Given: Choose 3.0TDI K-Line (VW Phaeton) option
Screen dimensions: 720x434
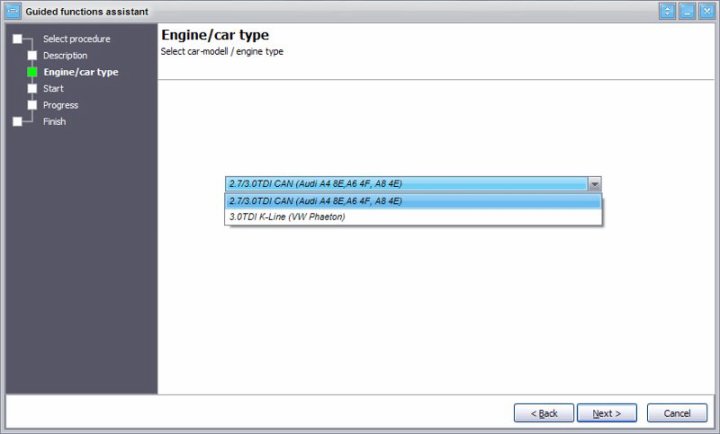Looking at the screenshot, I should click(x=413, y=216).
